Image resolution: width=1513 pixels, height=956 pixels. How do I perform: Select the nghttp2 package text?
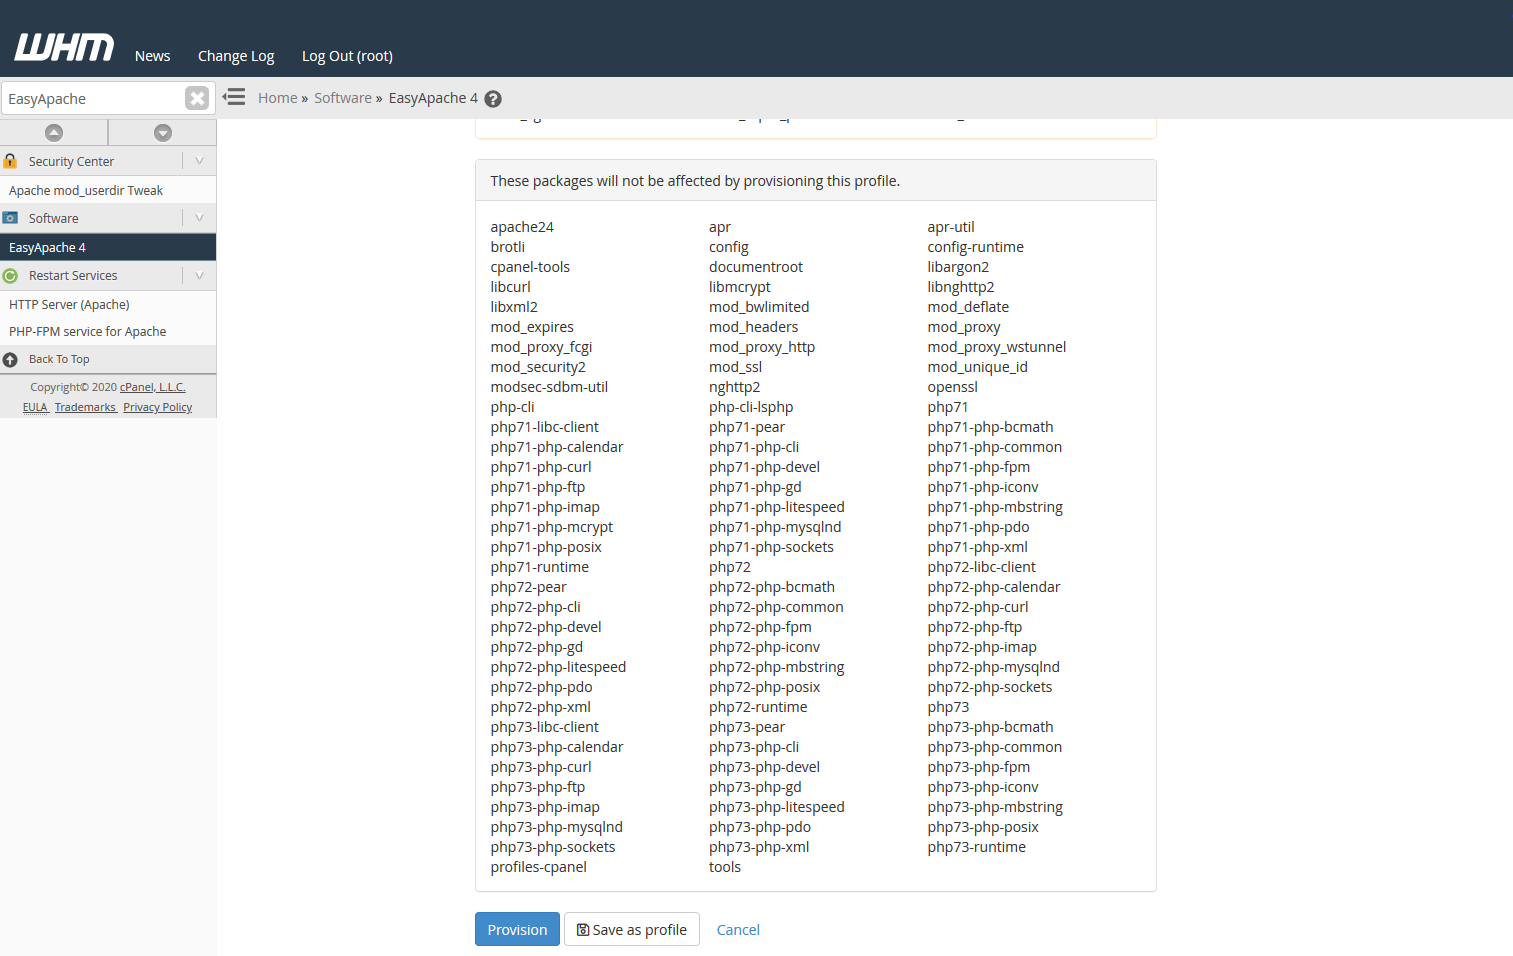(x=734, y=387)
